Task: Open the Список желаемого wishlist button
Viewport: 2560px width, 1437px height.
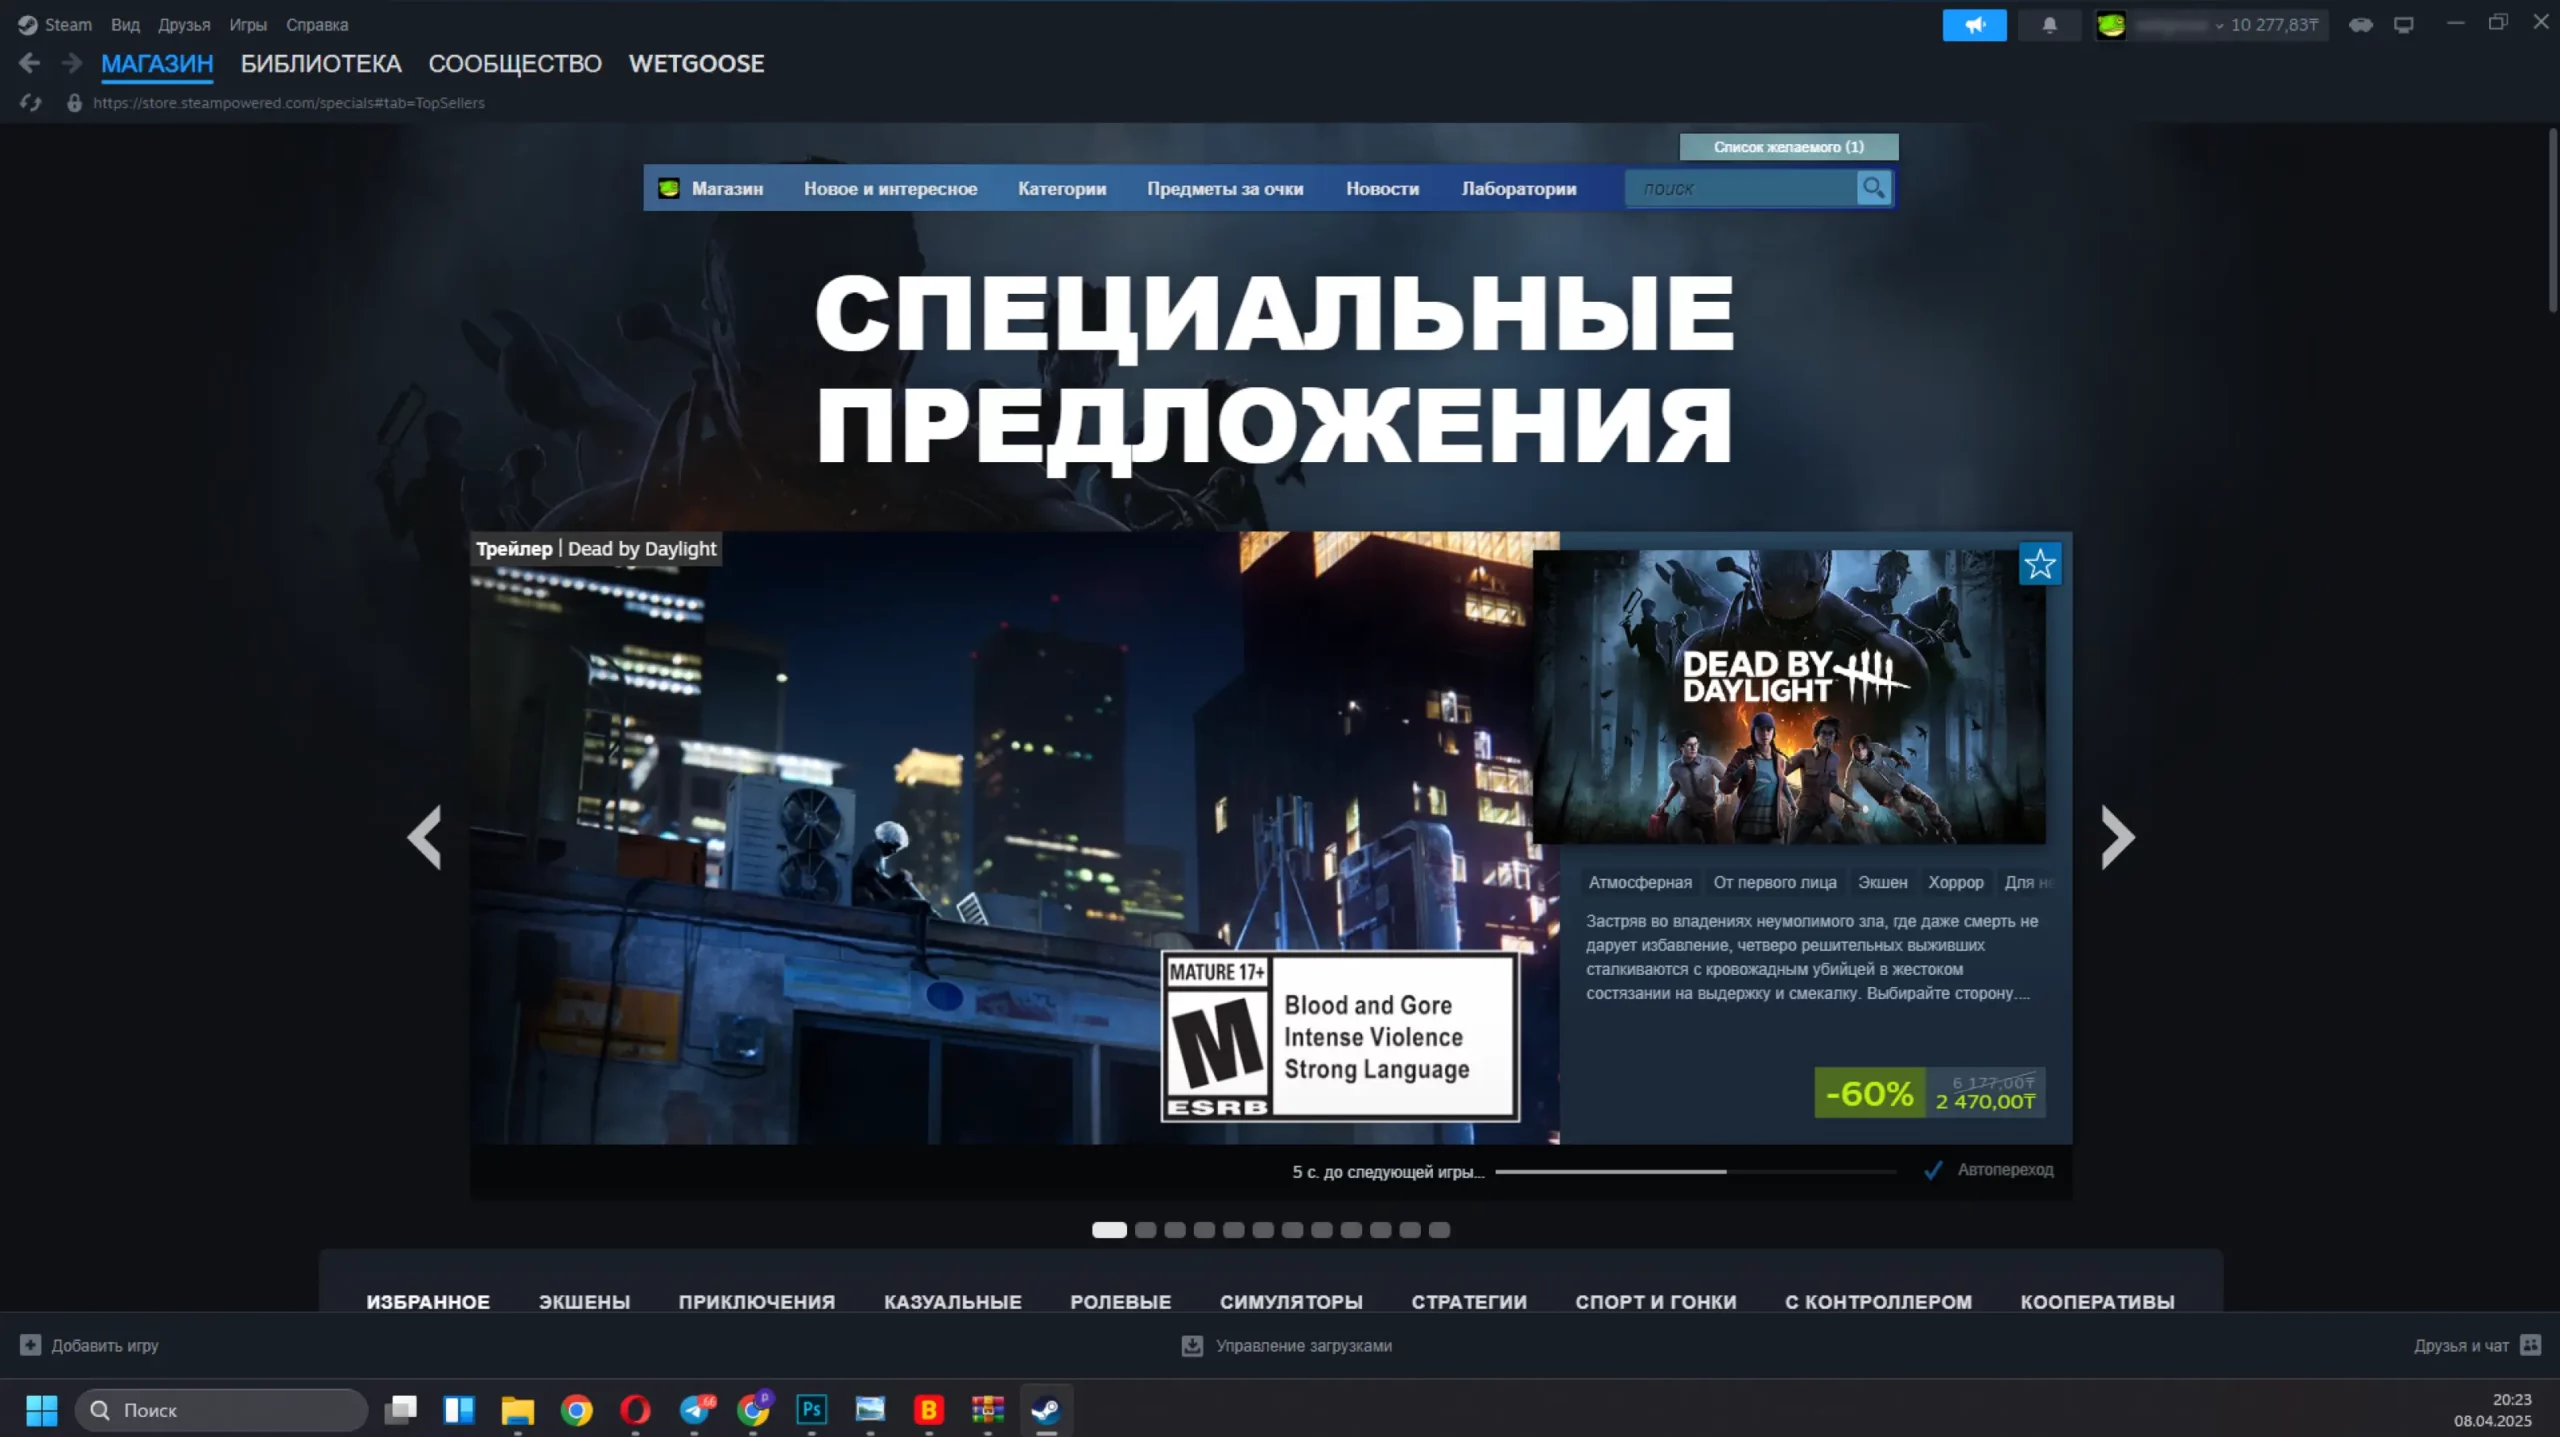Action: pos(1788,147)
